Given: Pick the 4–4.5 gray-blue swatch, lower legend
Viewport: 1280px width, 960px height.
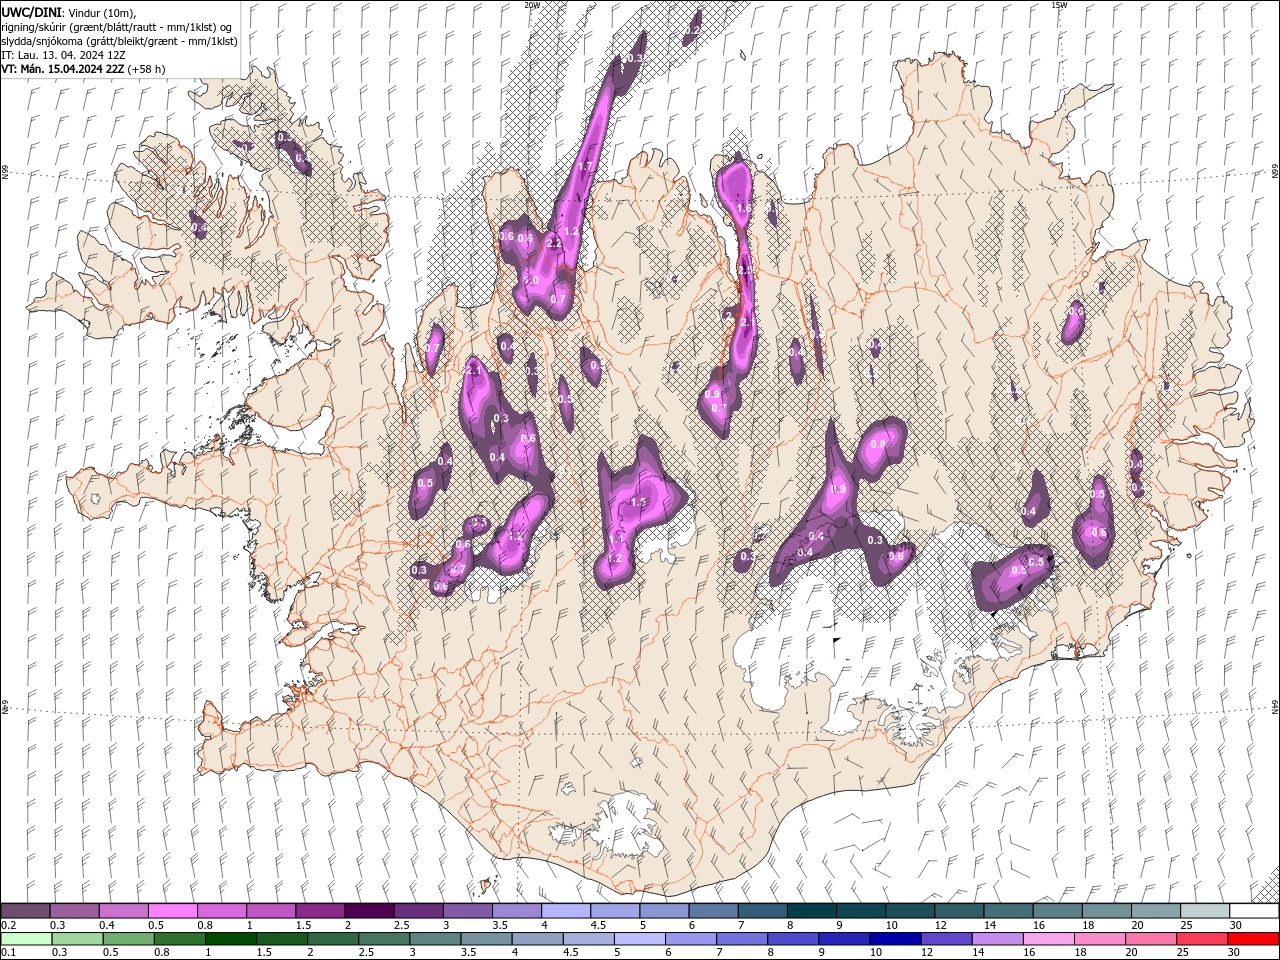Looking at the screenshot, I should tap(537, 939).
